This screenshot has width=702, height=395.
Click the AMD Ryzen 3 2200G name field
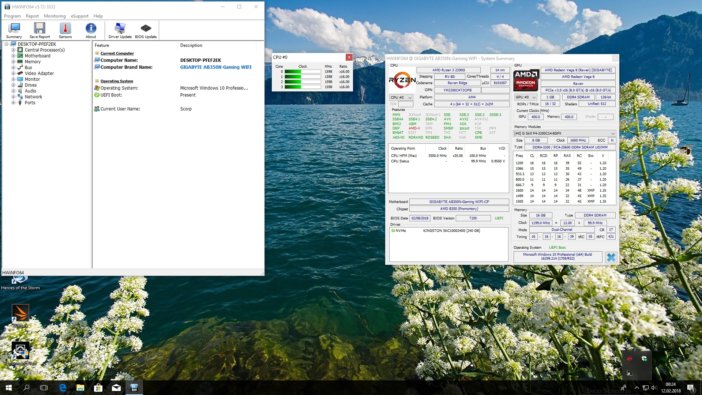448,70
